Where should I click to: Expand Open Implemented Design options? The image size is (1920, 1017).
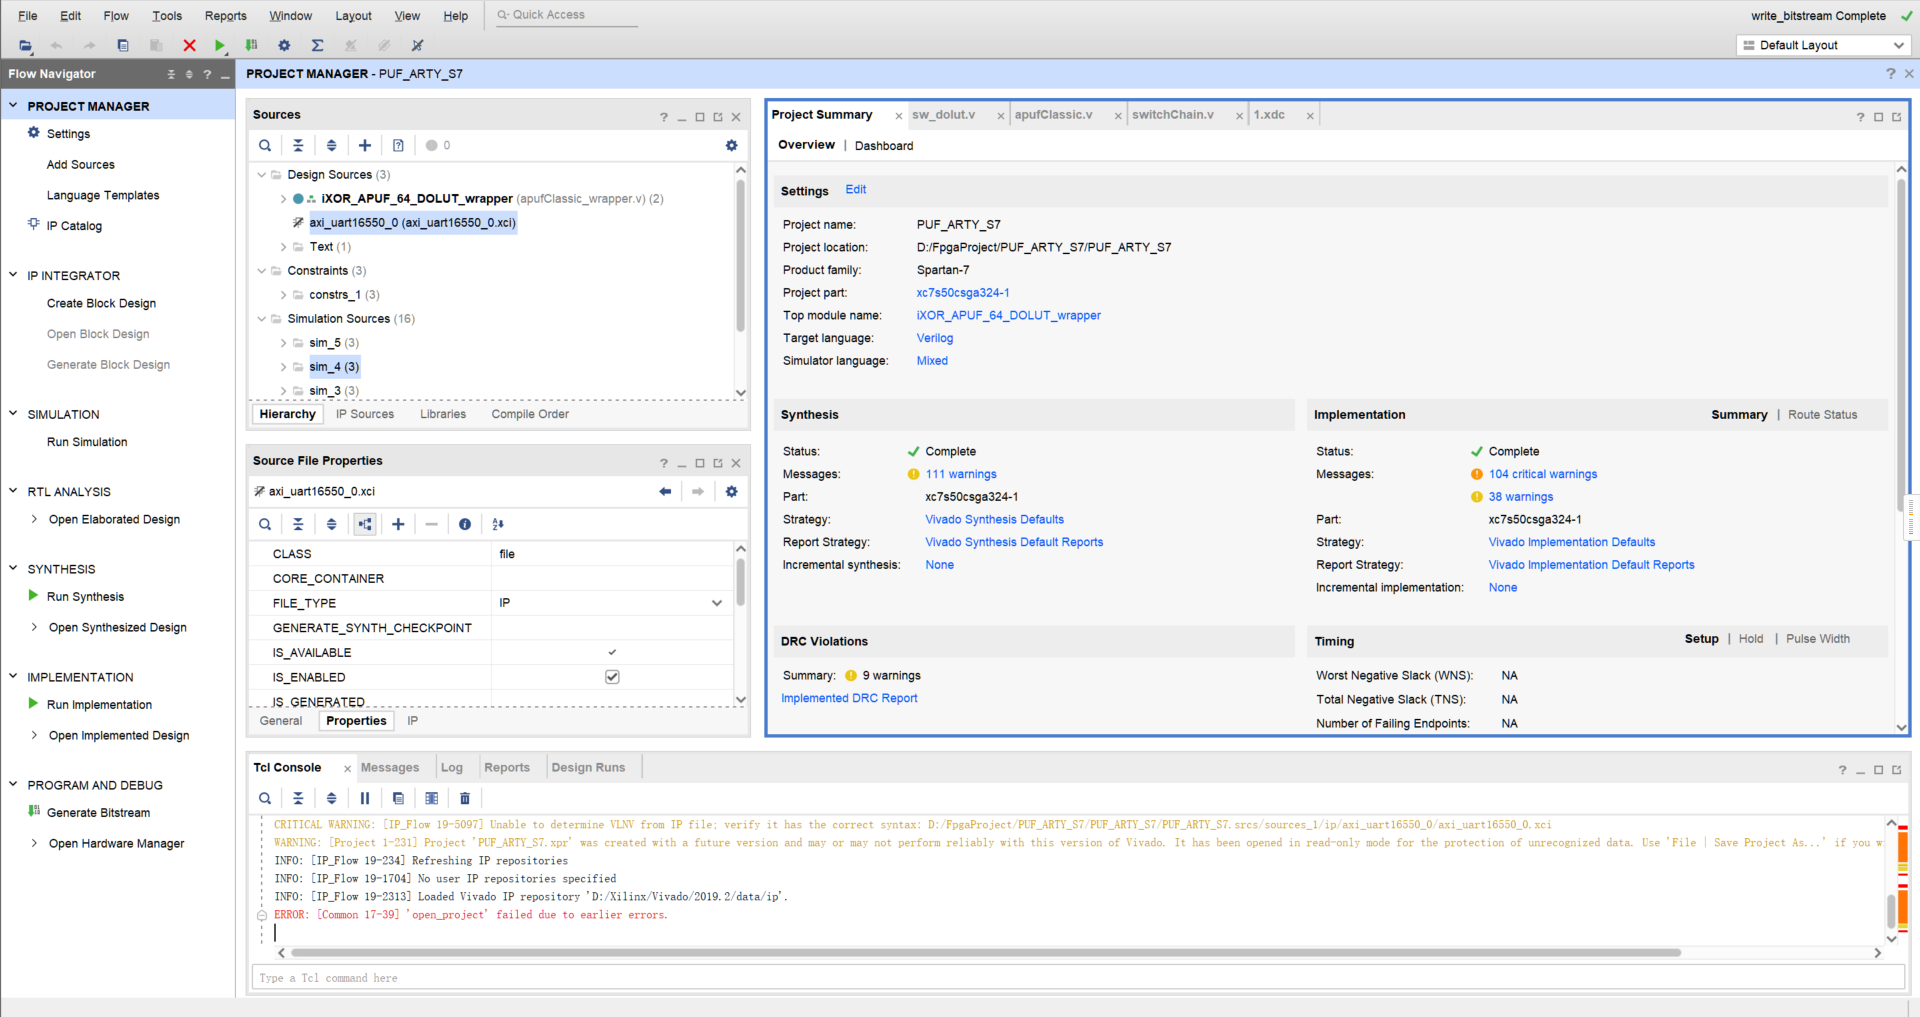coord(35,735)
